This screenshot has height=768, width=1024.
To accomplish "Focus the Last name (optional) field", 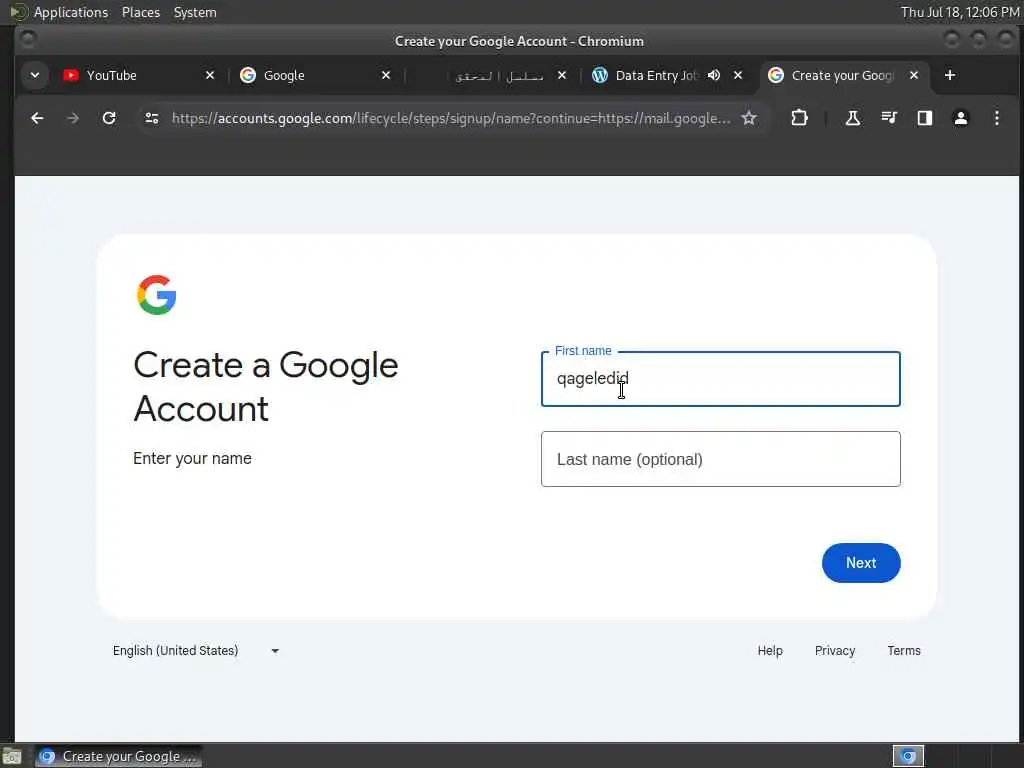I will [x=720, y=459].
